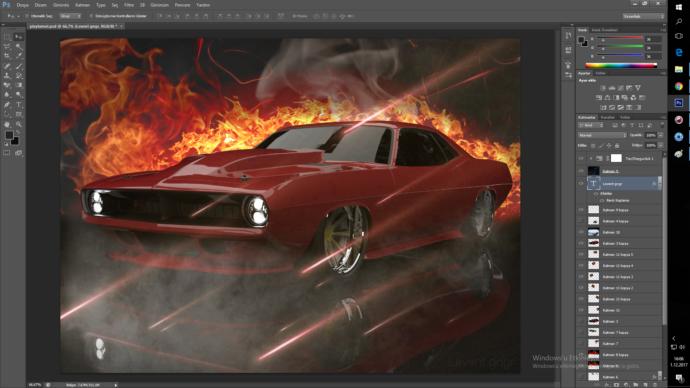
Task: Change screen mode from toolbox
Action: point(18,153)
